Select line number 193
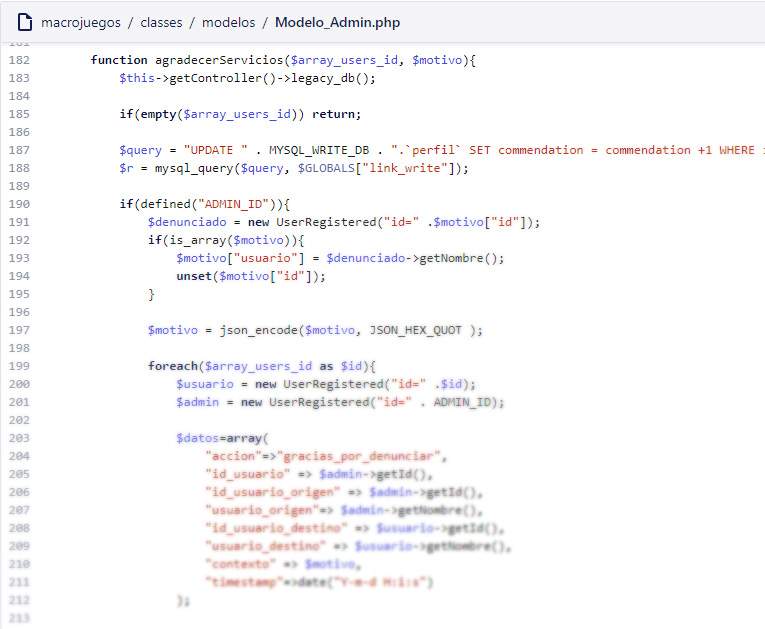This screenshot has height=629, width=765. pos(19,258)
